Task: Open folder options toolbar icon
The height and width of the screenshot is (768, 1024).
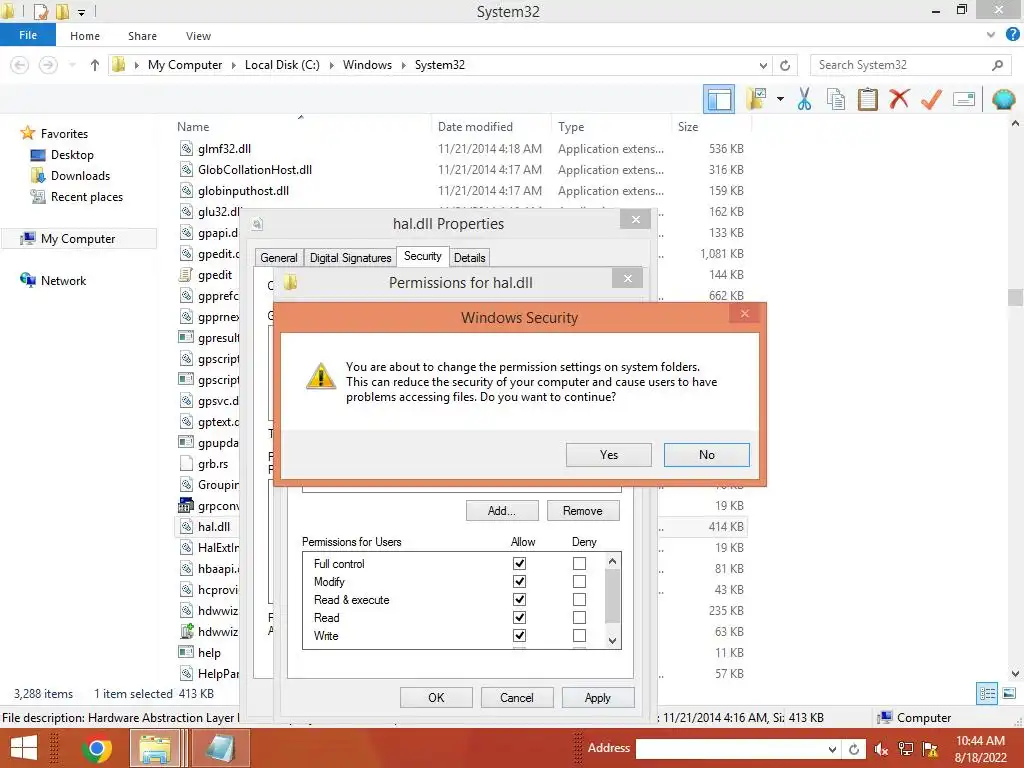Action: pyautogui.click(x=756, y=99)
